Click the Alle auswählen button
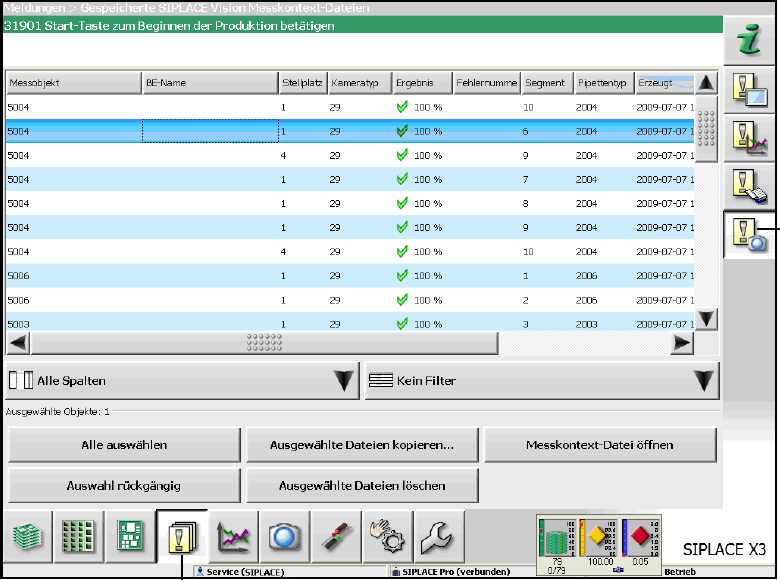This screenshot has width=780, height=580. coord(124,445)
